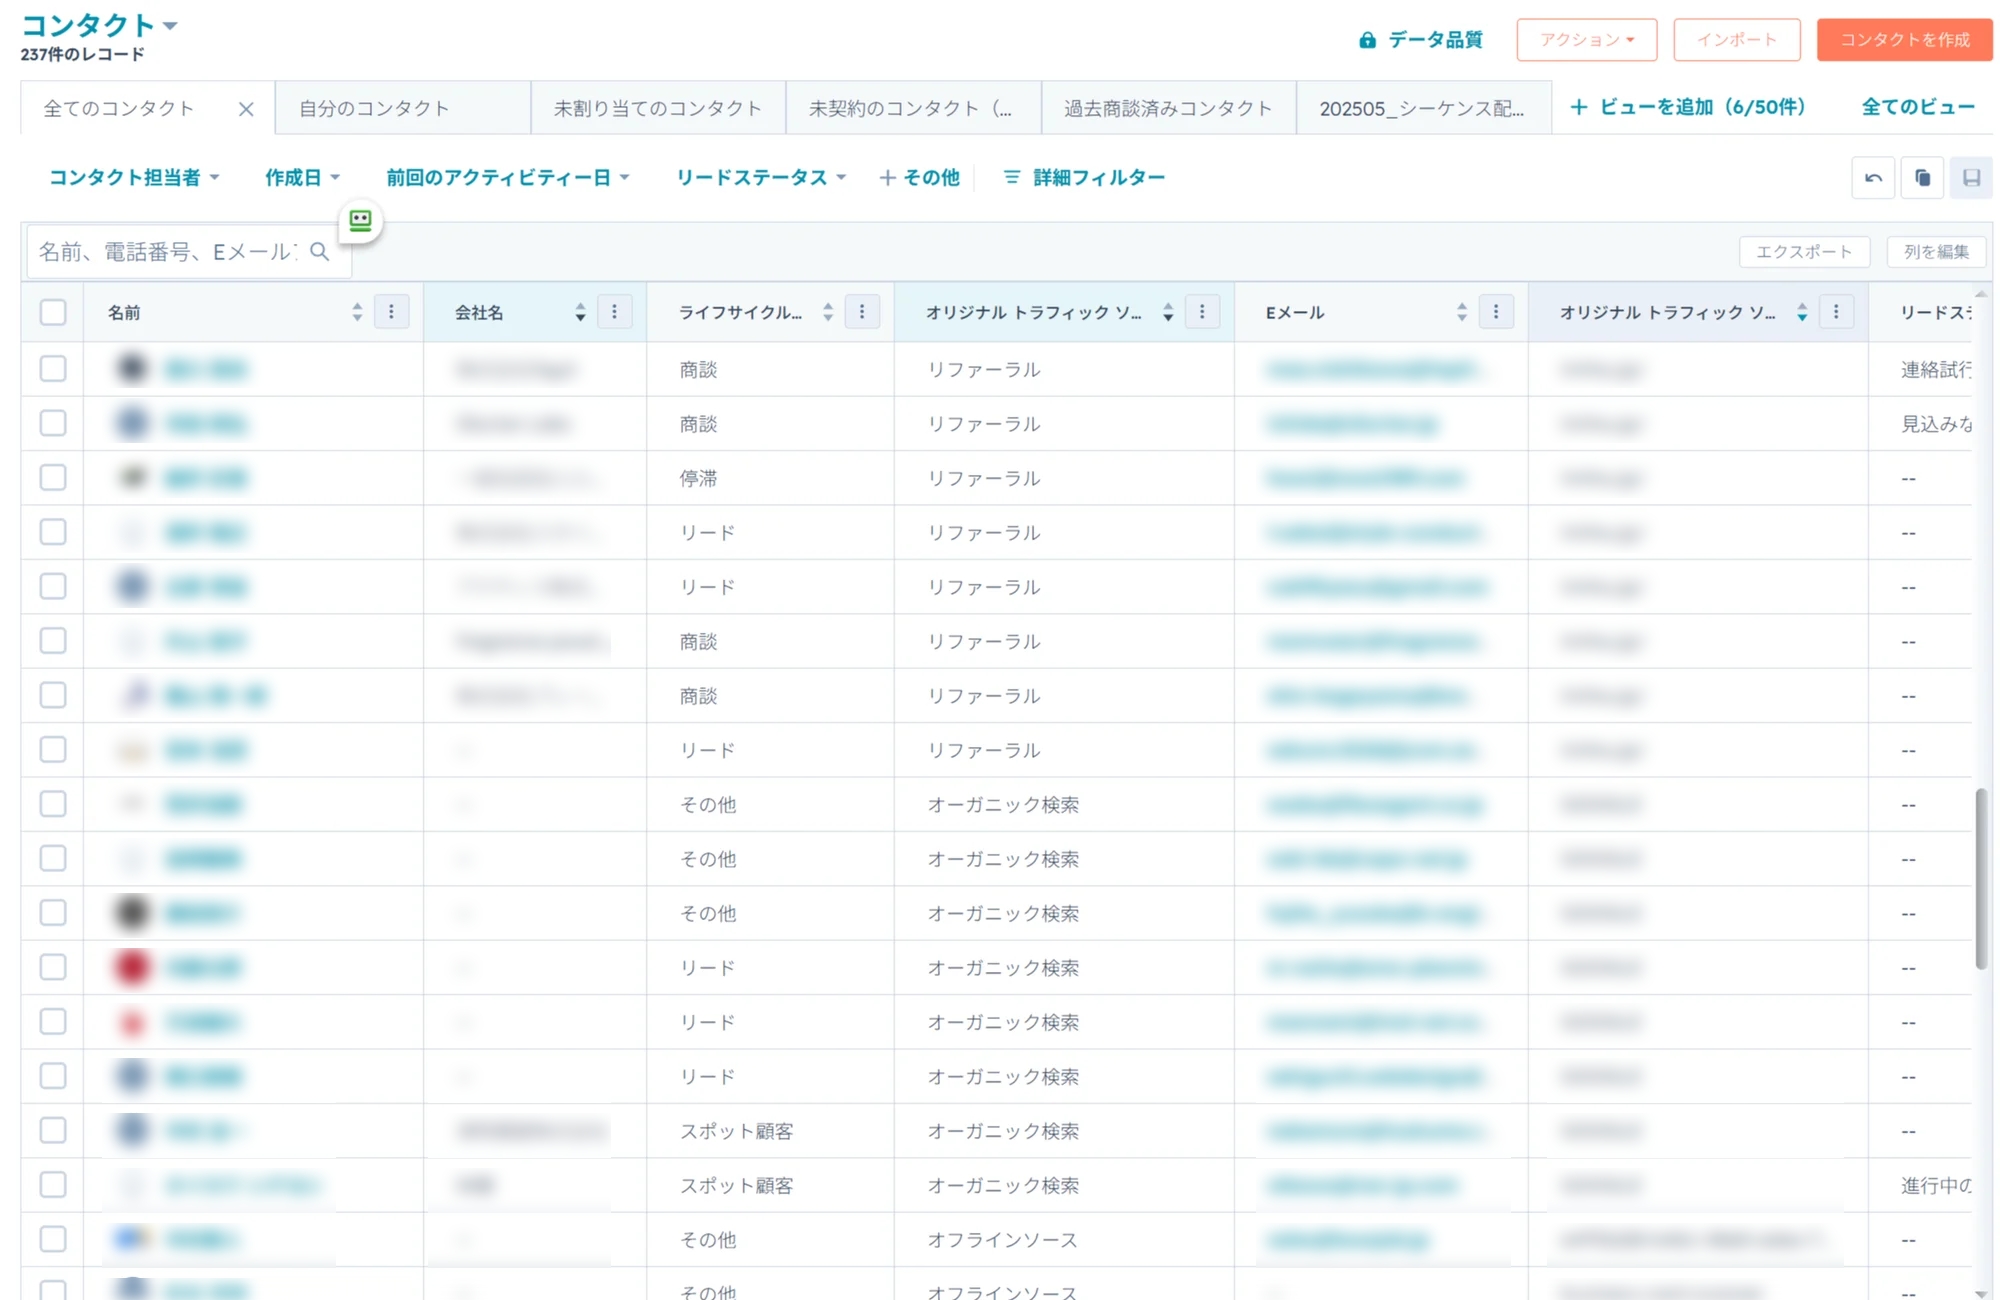
Task: Open the 会社名 column three-dot menu
Action: [x=614, y=312]
